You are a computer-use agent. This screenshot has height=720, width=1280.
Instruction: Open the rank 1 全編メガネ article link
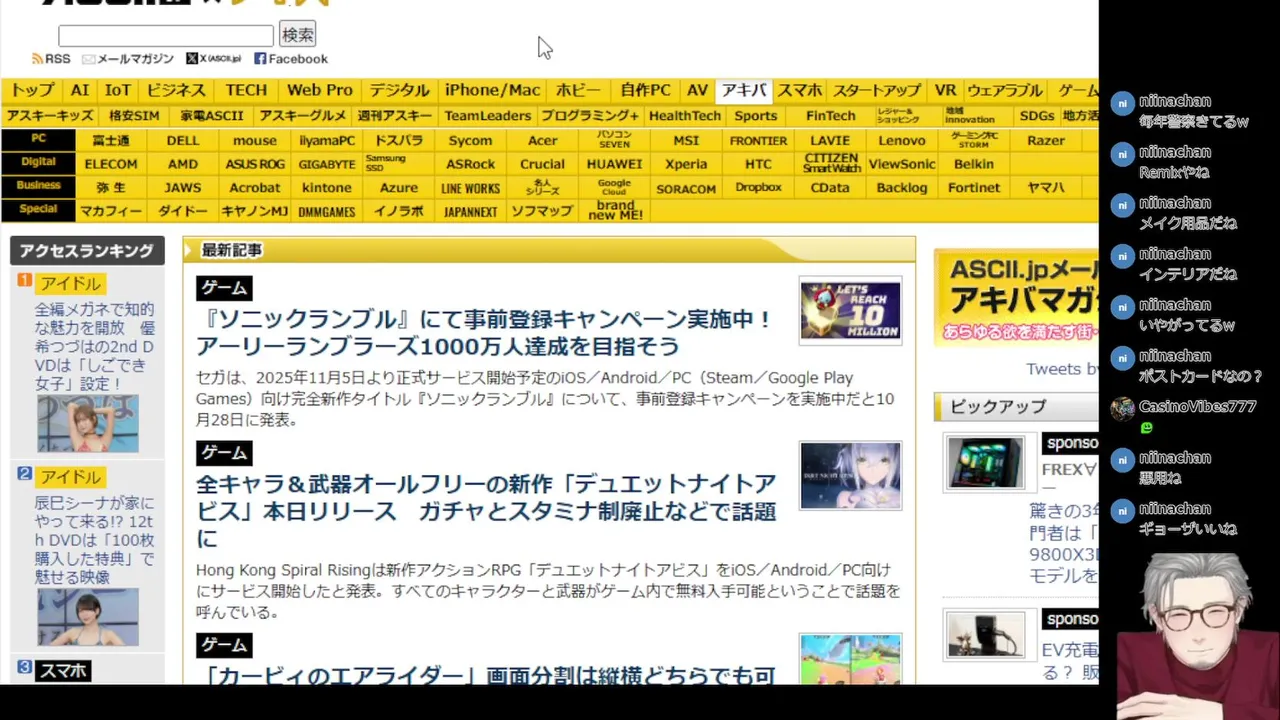95,346
